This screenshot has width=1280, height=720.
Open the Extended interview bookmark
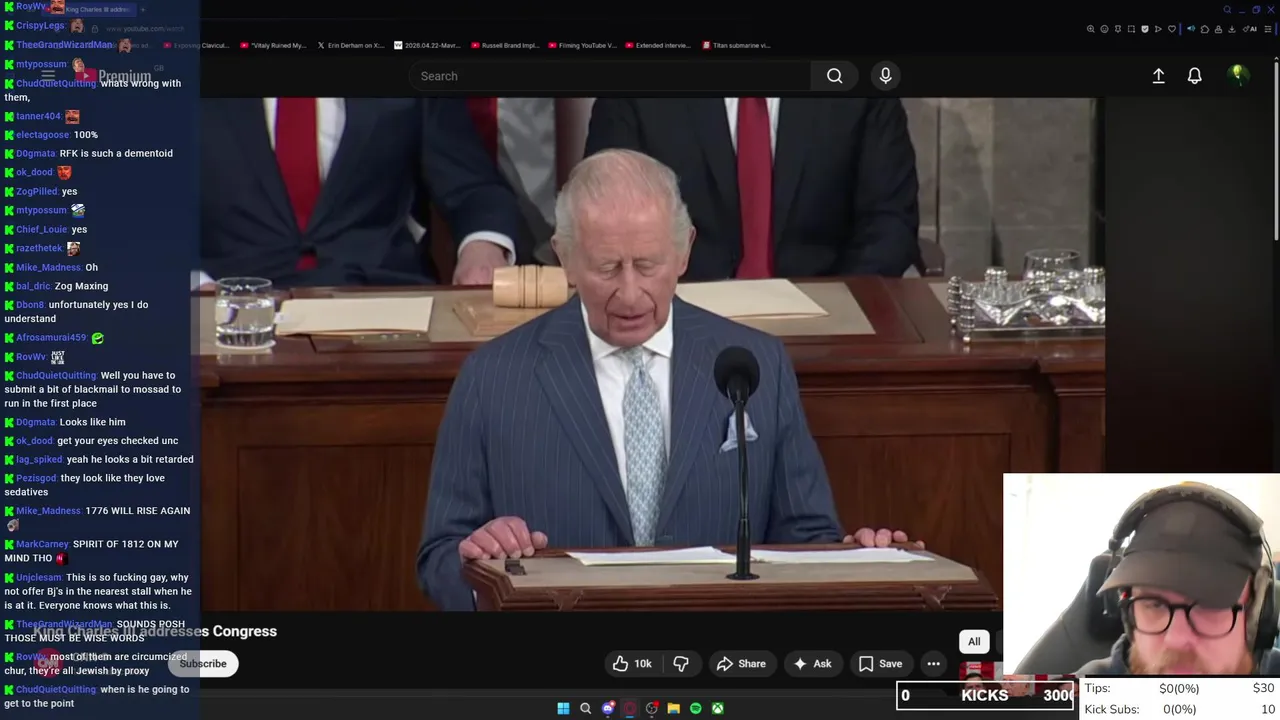(658, 45)
